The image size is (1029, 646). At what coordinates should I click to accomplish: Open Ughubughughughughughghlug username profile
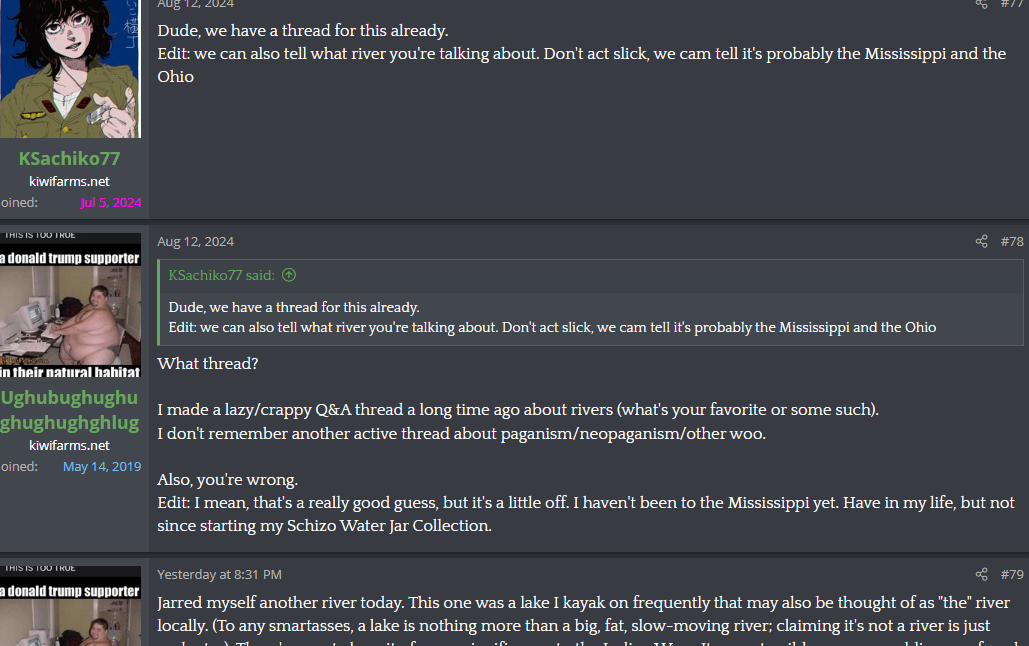tap(69, 410)
